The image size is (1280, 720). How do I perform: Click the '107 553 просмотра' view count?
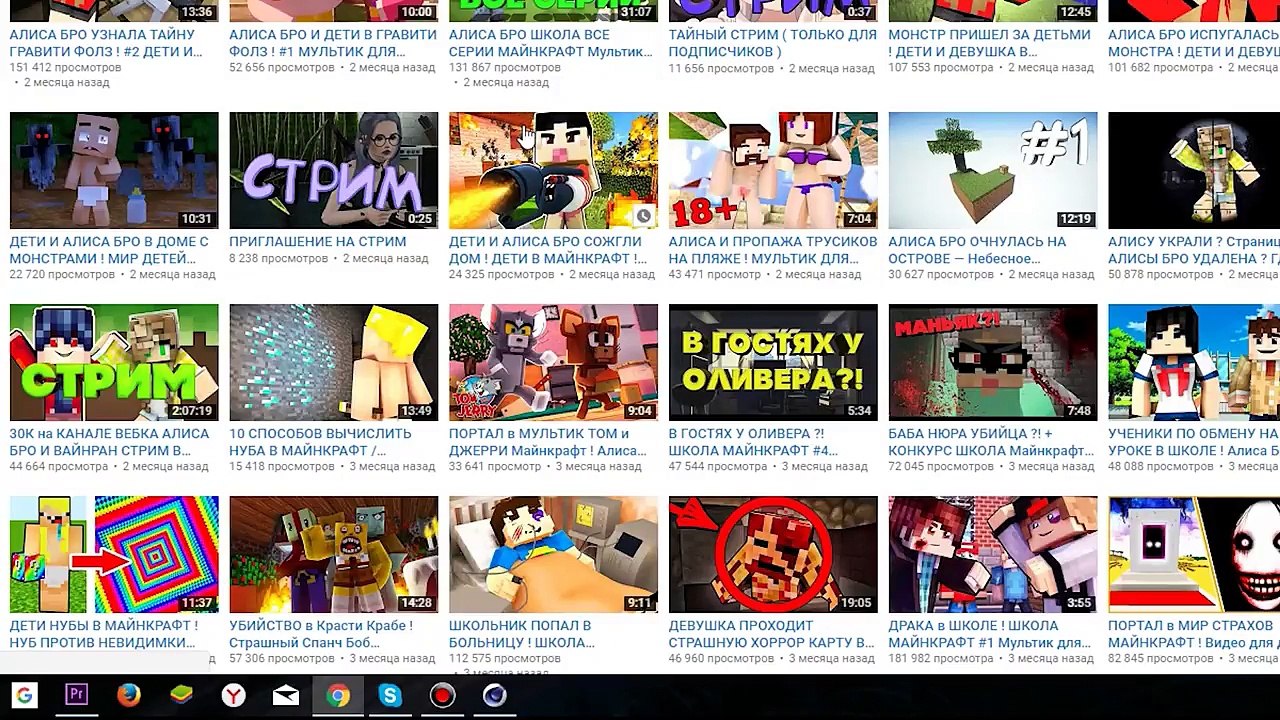click(941, 67)
